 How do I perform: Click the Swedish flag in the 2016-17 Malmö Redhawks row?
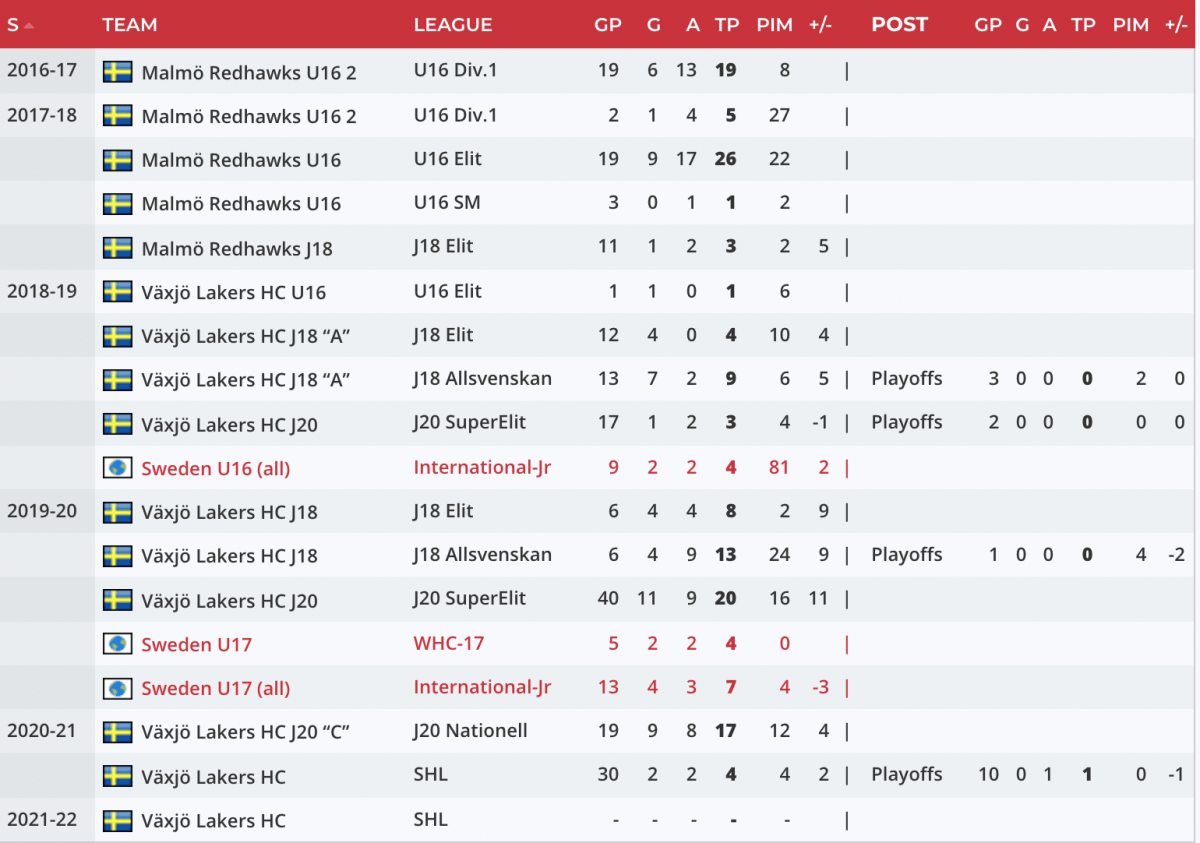pyautogui.click(x=118, y=71)
